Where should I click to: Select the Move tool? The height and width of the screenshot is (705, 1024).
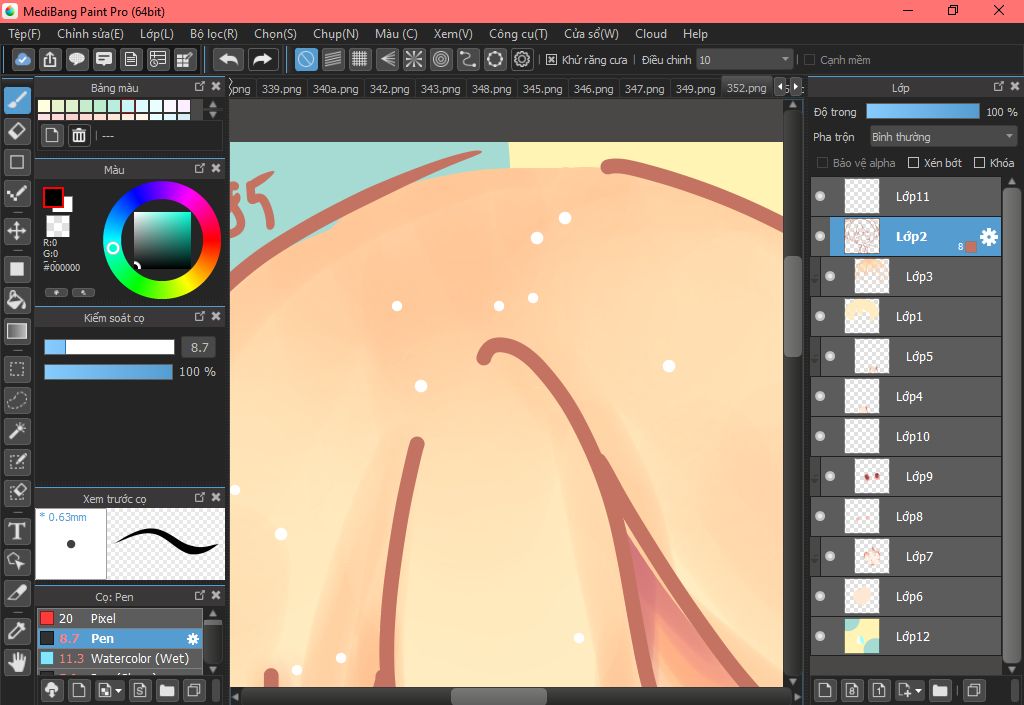[17, 230]
